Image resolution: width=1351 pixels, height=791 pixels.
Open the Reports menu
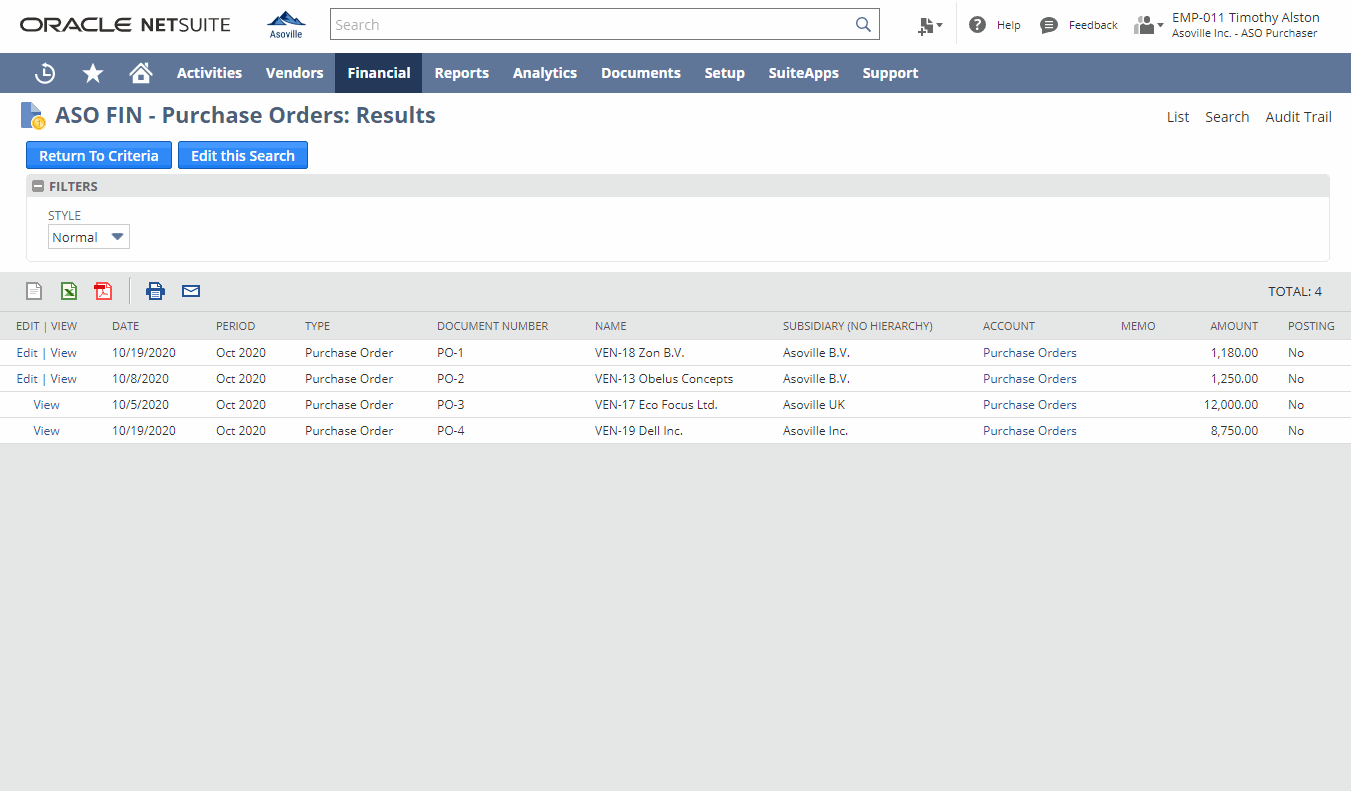click(x=462, y=73)
